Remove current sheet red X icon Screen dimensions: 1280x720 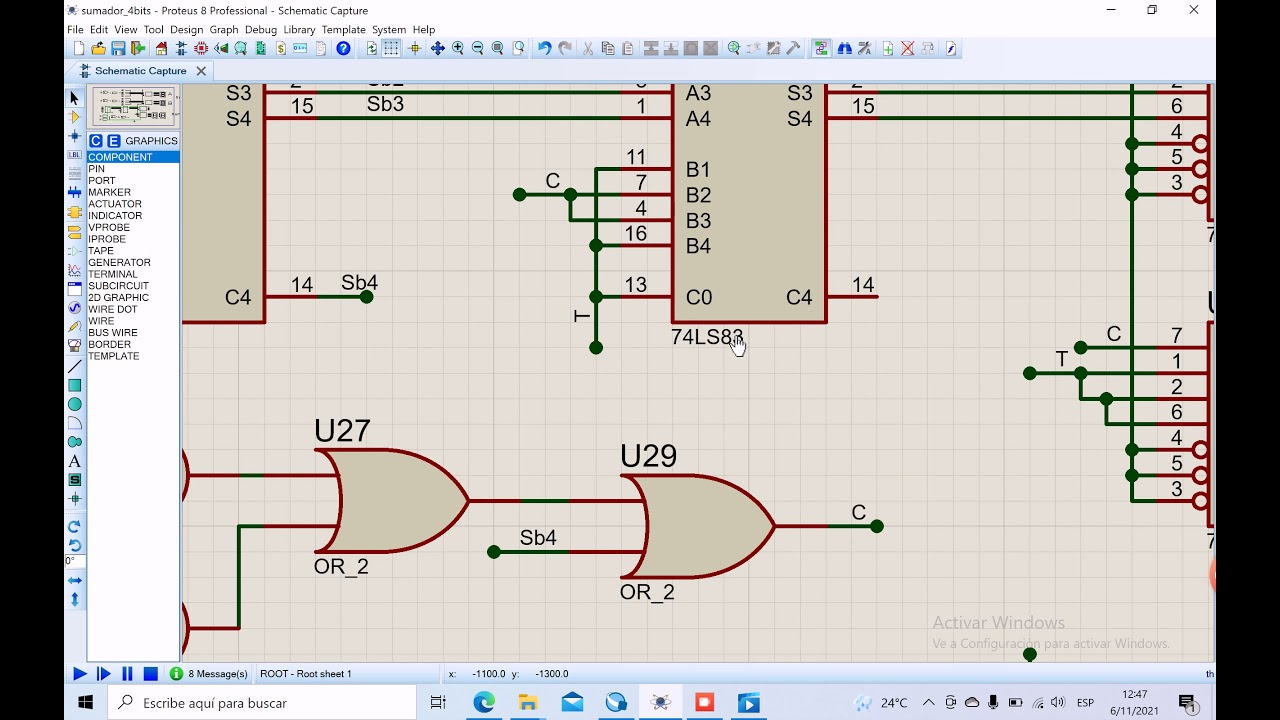pos(907,48)
